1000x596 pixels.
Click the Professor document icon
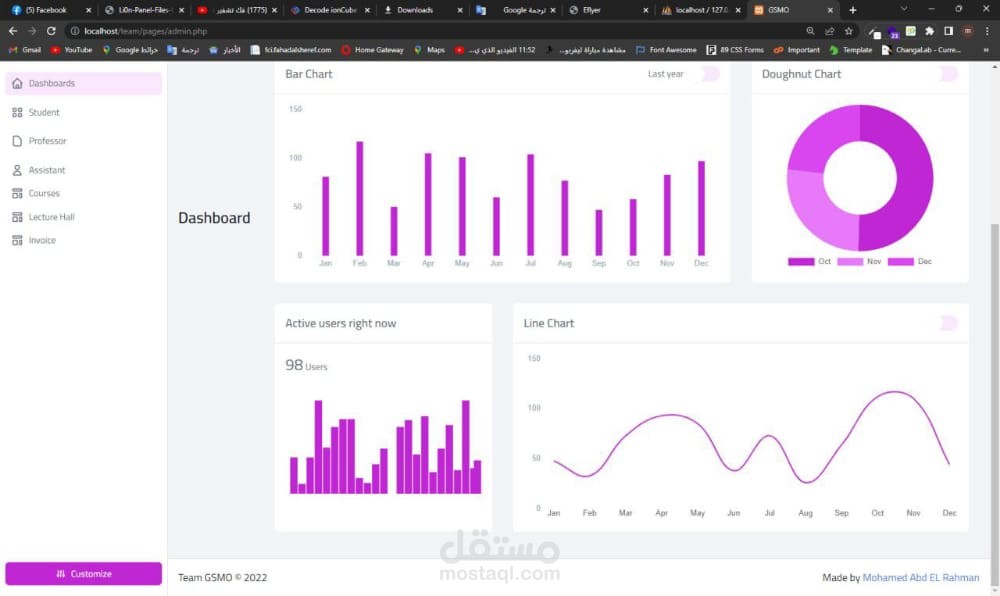click(x=17, y=141)
